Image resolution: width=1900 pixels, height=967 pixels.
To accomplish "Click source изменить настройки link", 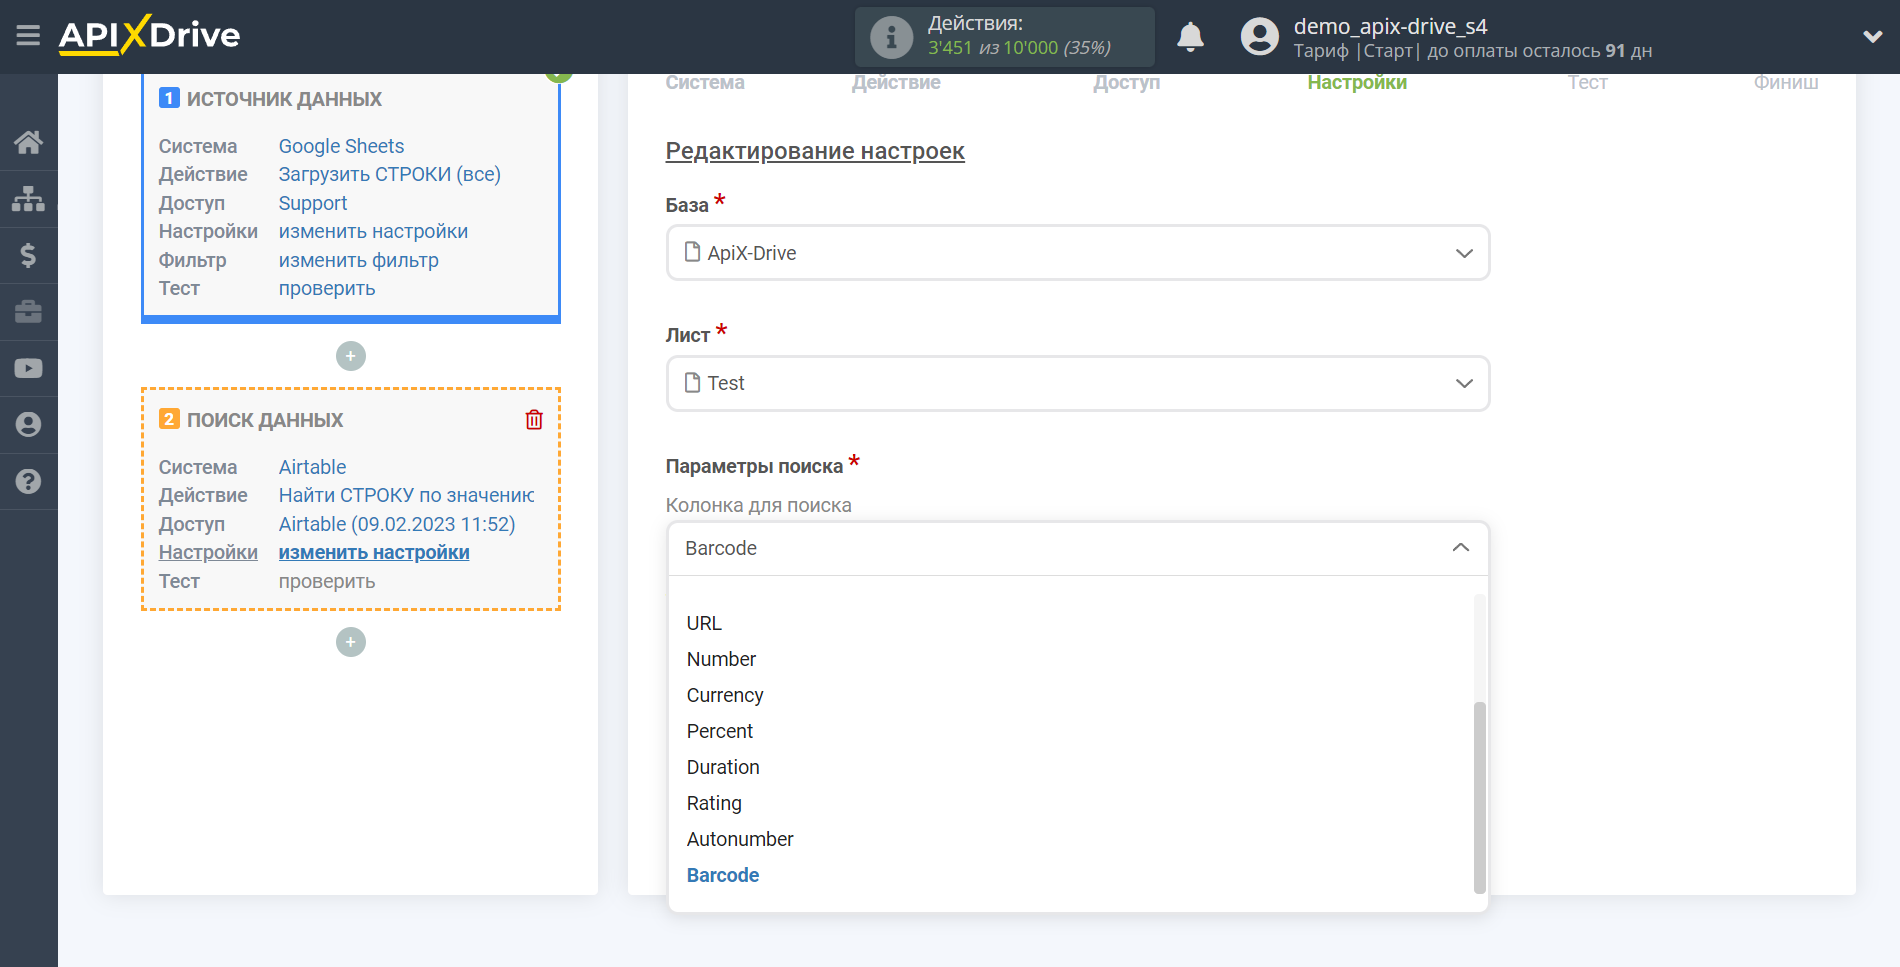I will 373,231.
